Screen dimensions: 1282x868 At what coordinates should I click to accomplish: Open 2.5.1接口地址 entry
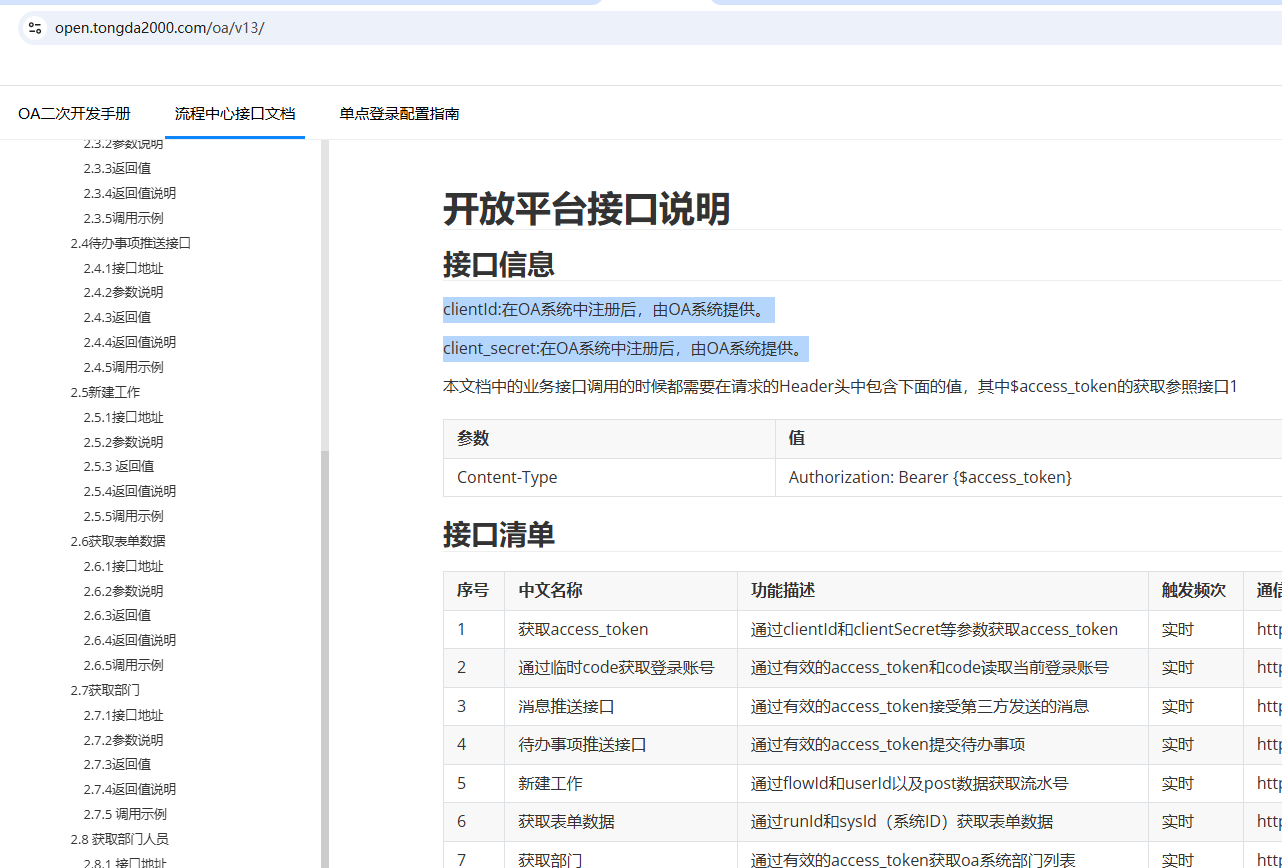point(123,417)
